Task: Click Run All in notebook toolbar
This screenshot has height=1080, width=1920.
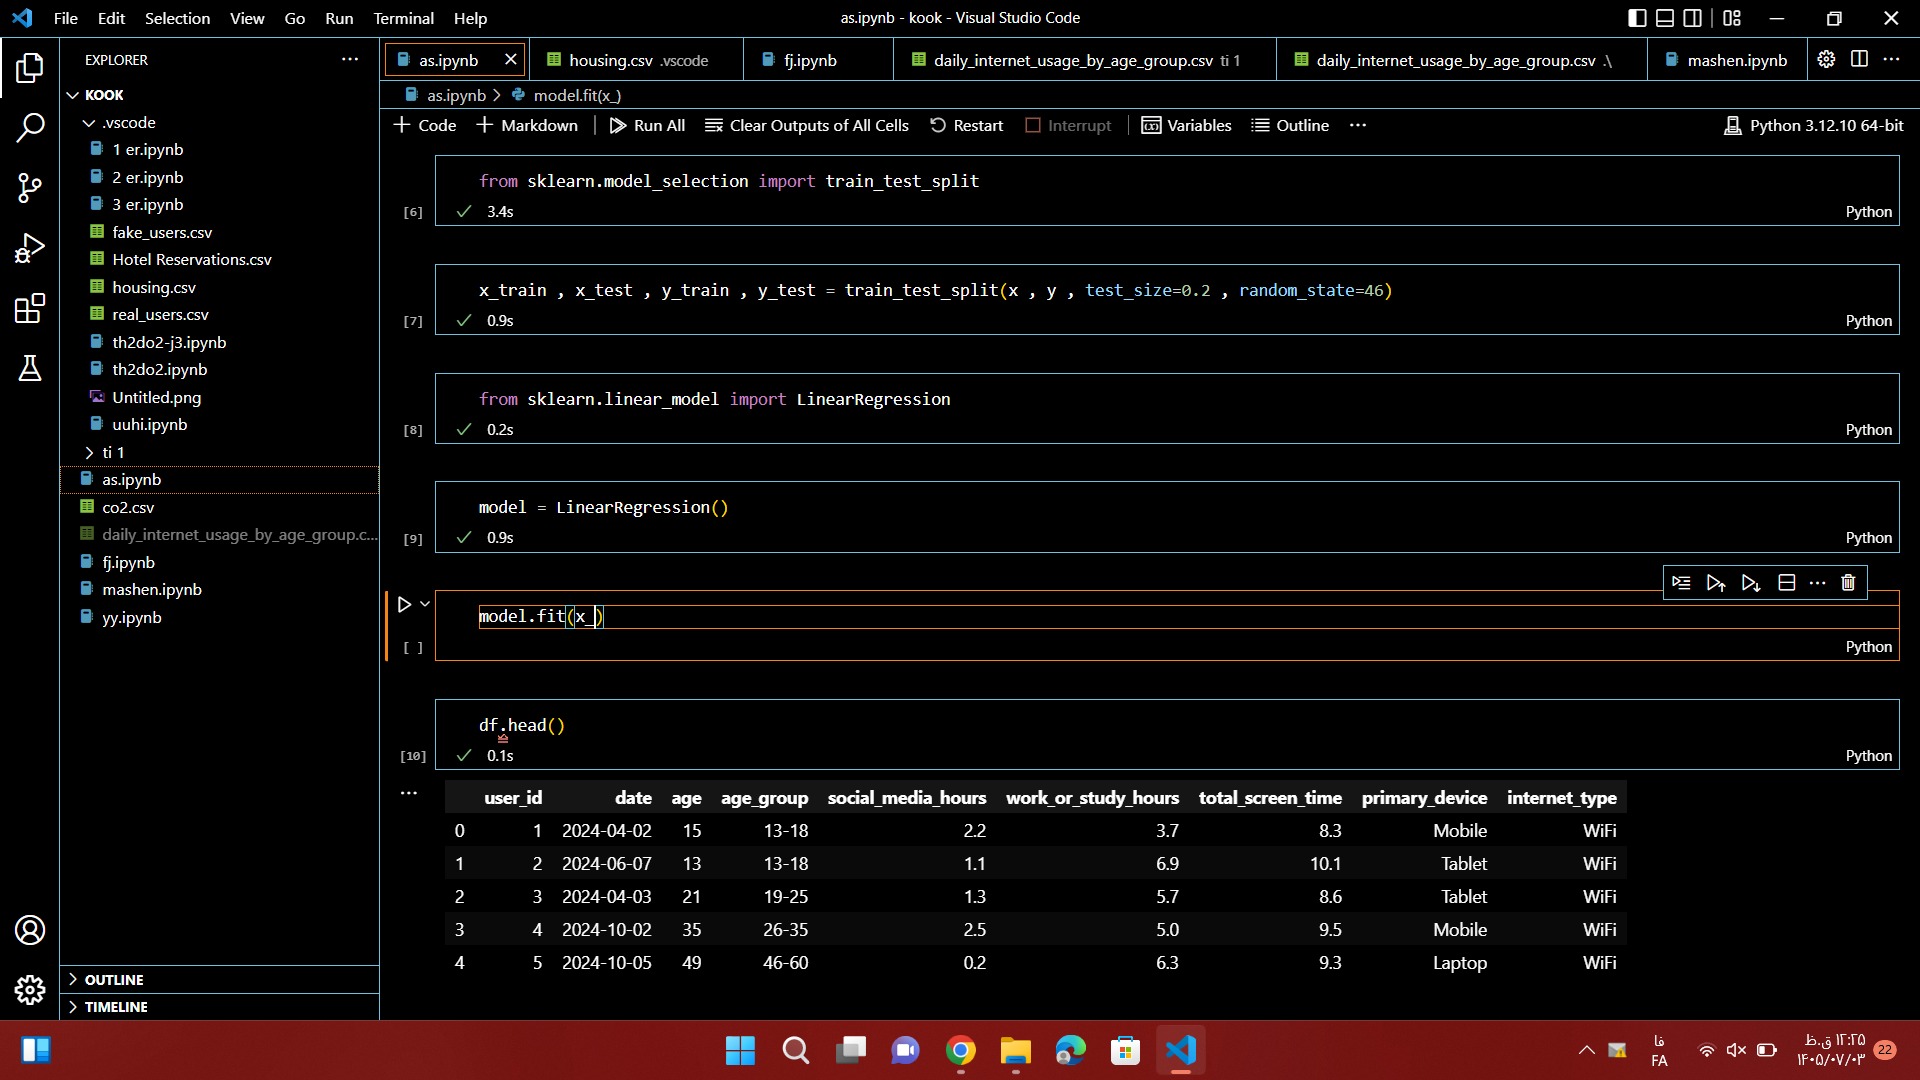Action: click(647, 125)
